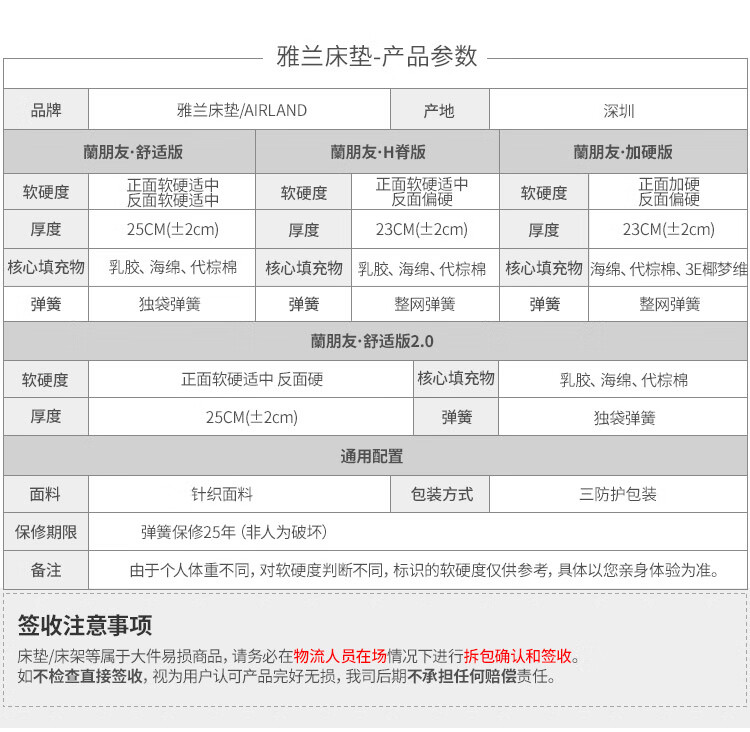Click the title 雅兰床垫-产品参数
The image size is (750, 732).
point(377,56)
